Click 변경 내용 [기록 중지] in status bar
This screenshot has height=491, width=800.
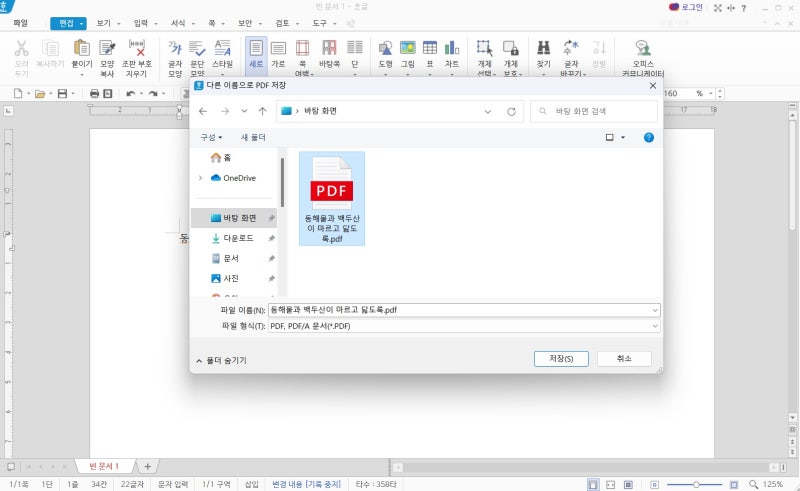tap(306, 484)
